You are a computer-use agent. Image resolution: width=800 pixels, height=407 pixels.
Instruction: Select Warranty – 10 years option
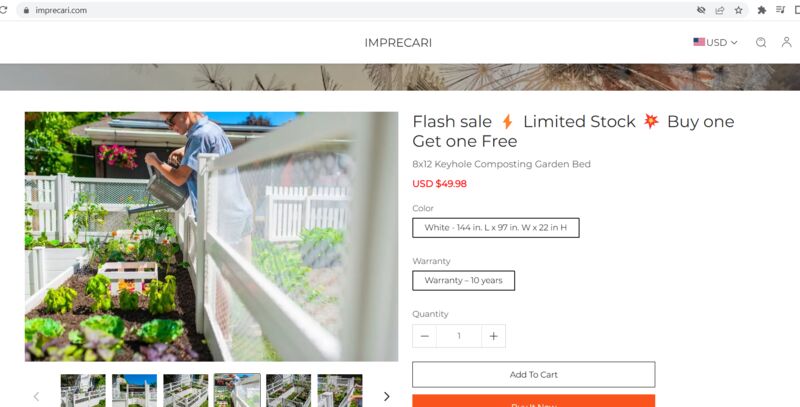click(x=463, y=281)
